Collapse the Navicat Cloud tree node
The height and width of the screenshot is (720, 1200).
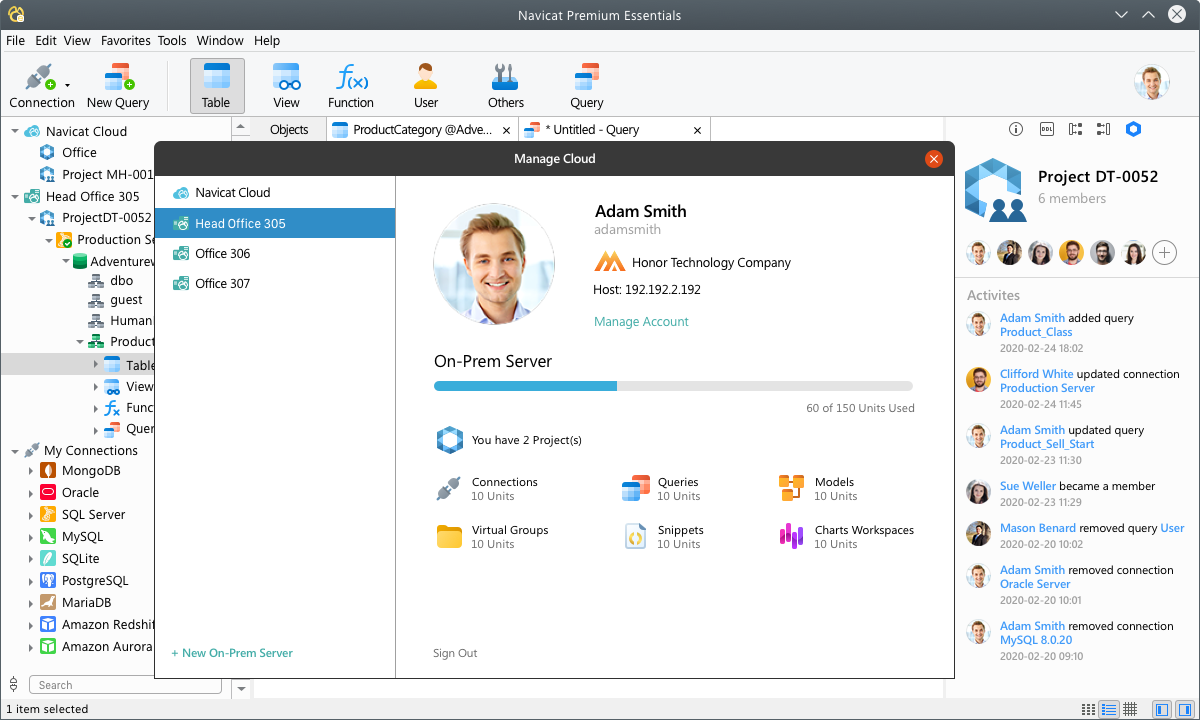coord(15,131)
